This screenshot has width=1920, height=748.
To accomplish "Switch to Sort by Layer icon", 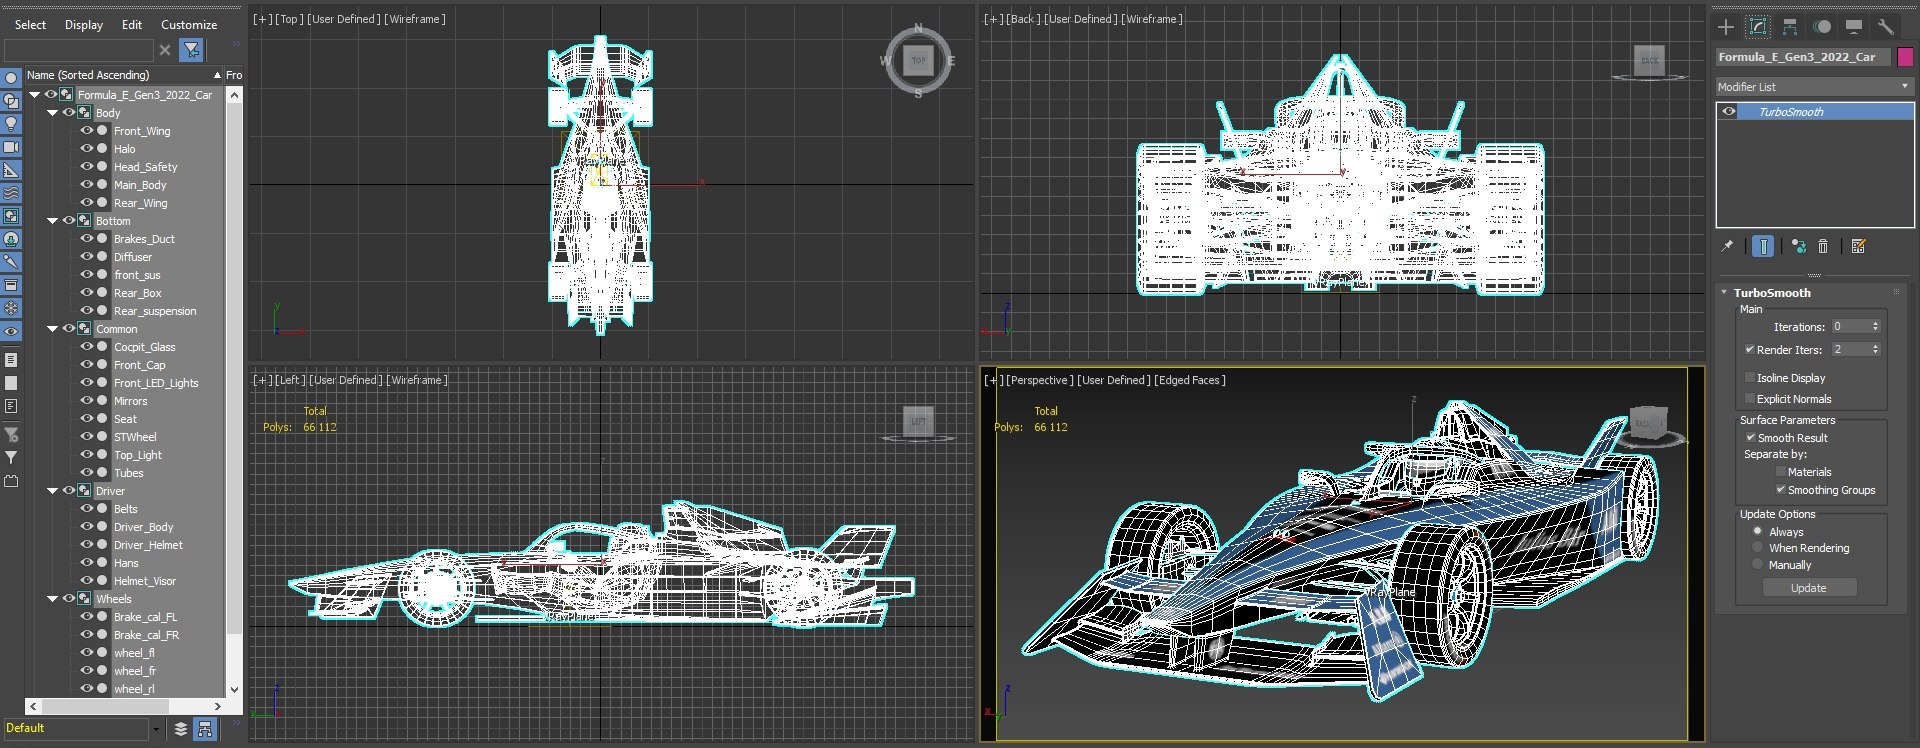I will pyautogui.click(x=181, y=729).
